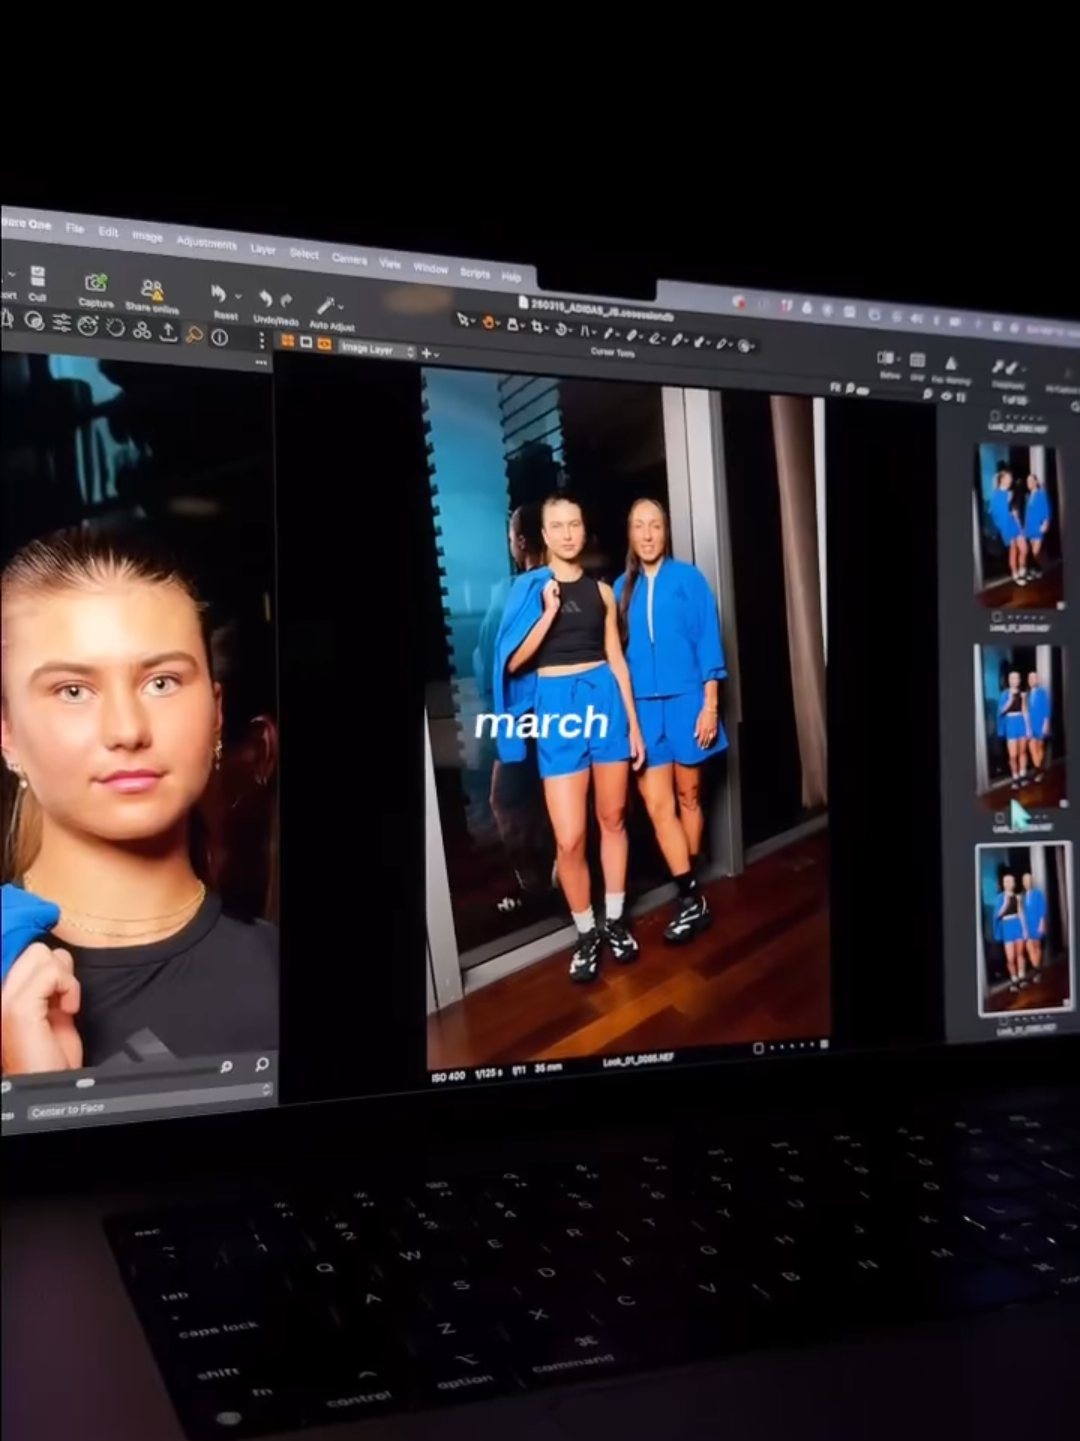The height and width of the screenshot is (1441, 1080).
Task: Switch viewer to single-view mode
Action: (x=306, y=342)
